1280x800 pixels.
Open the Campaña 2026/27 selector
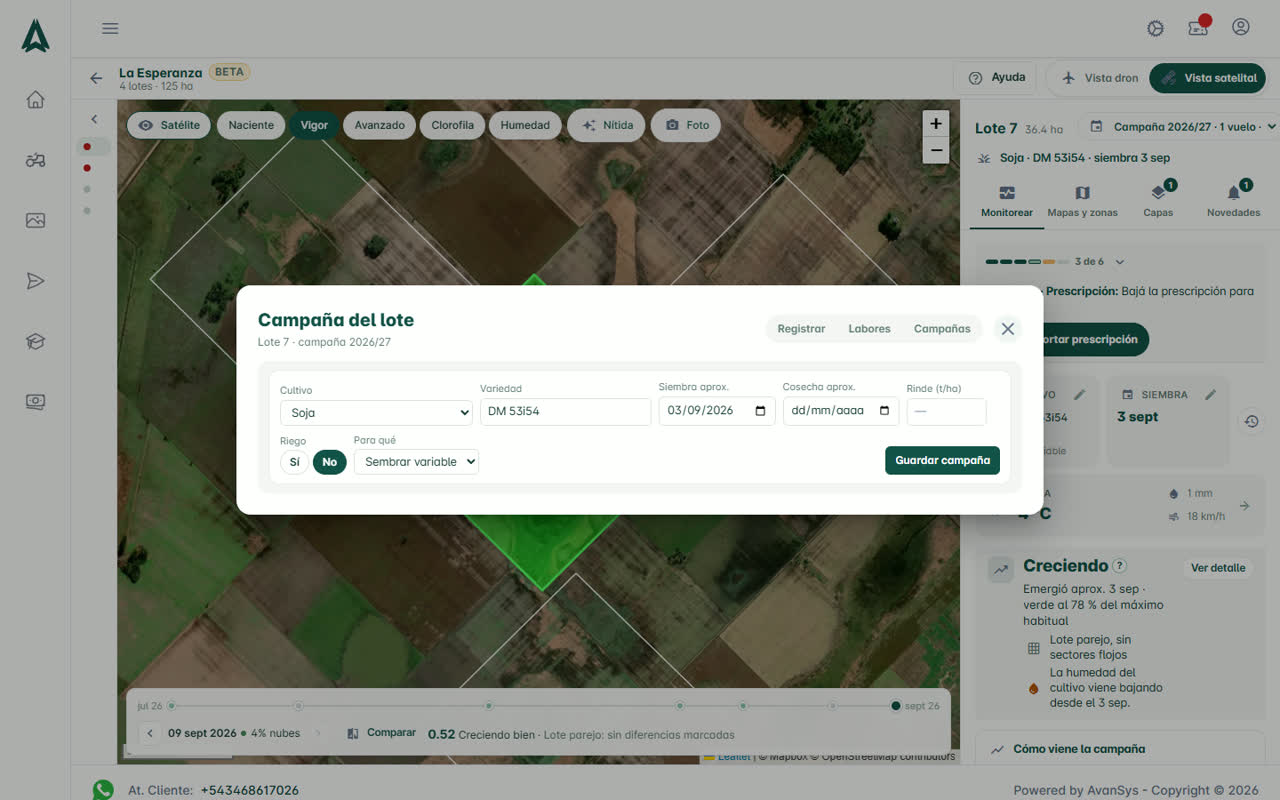pos(1183,127)
